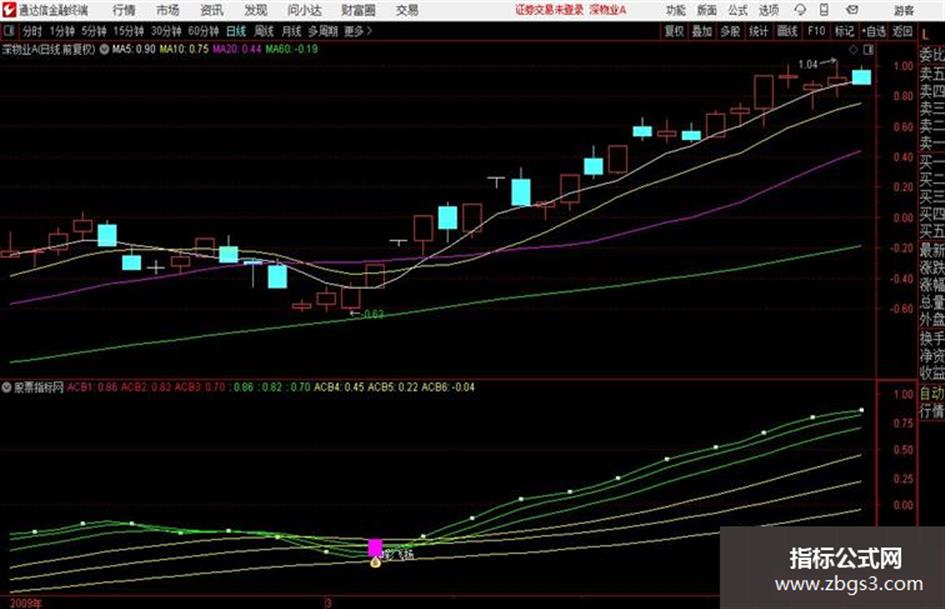
Task: Click the ACB6: -0.04 value
Action: click(448, 387)
